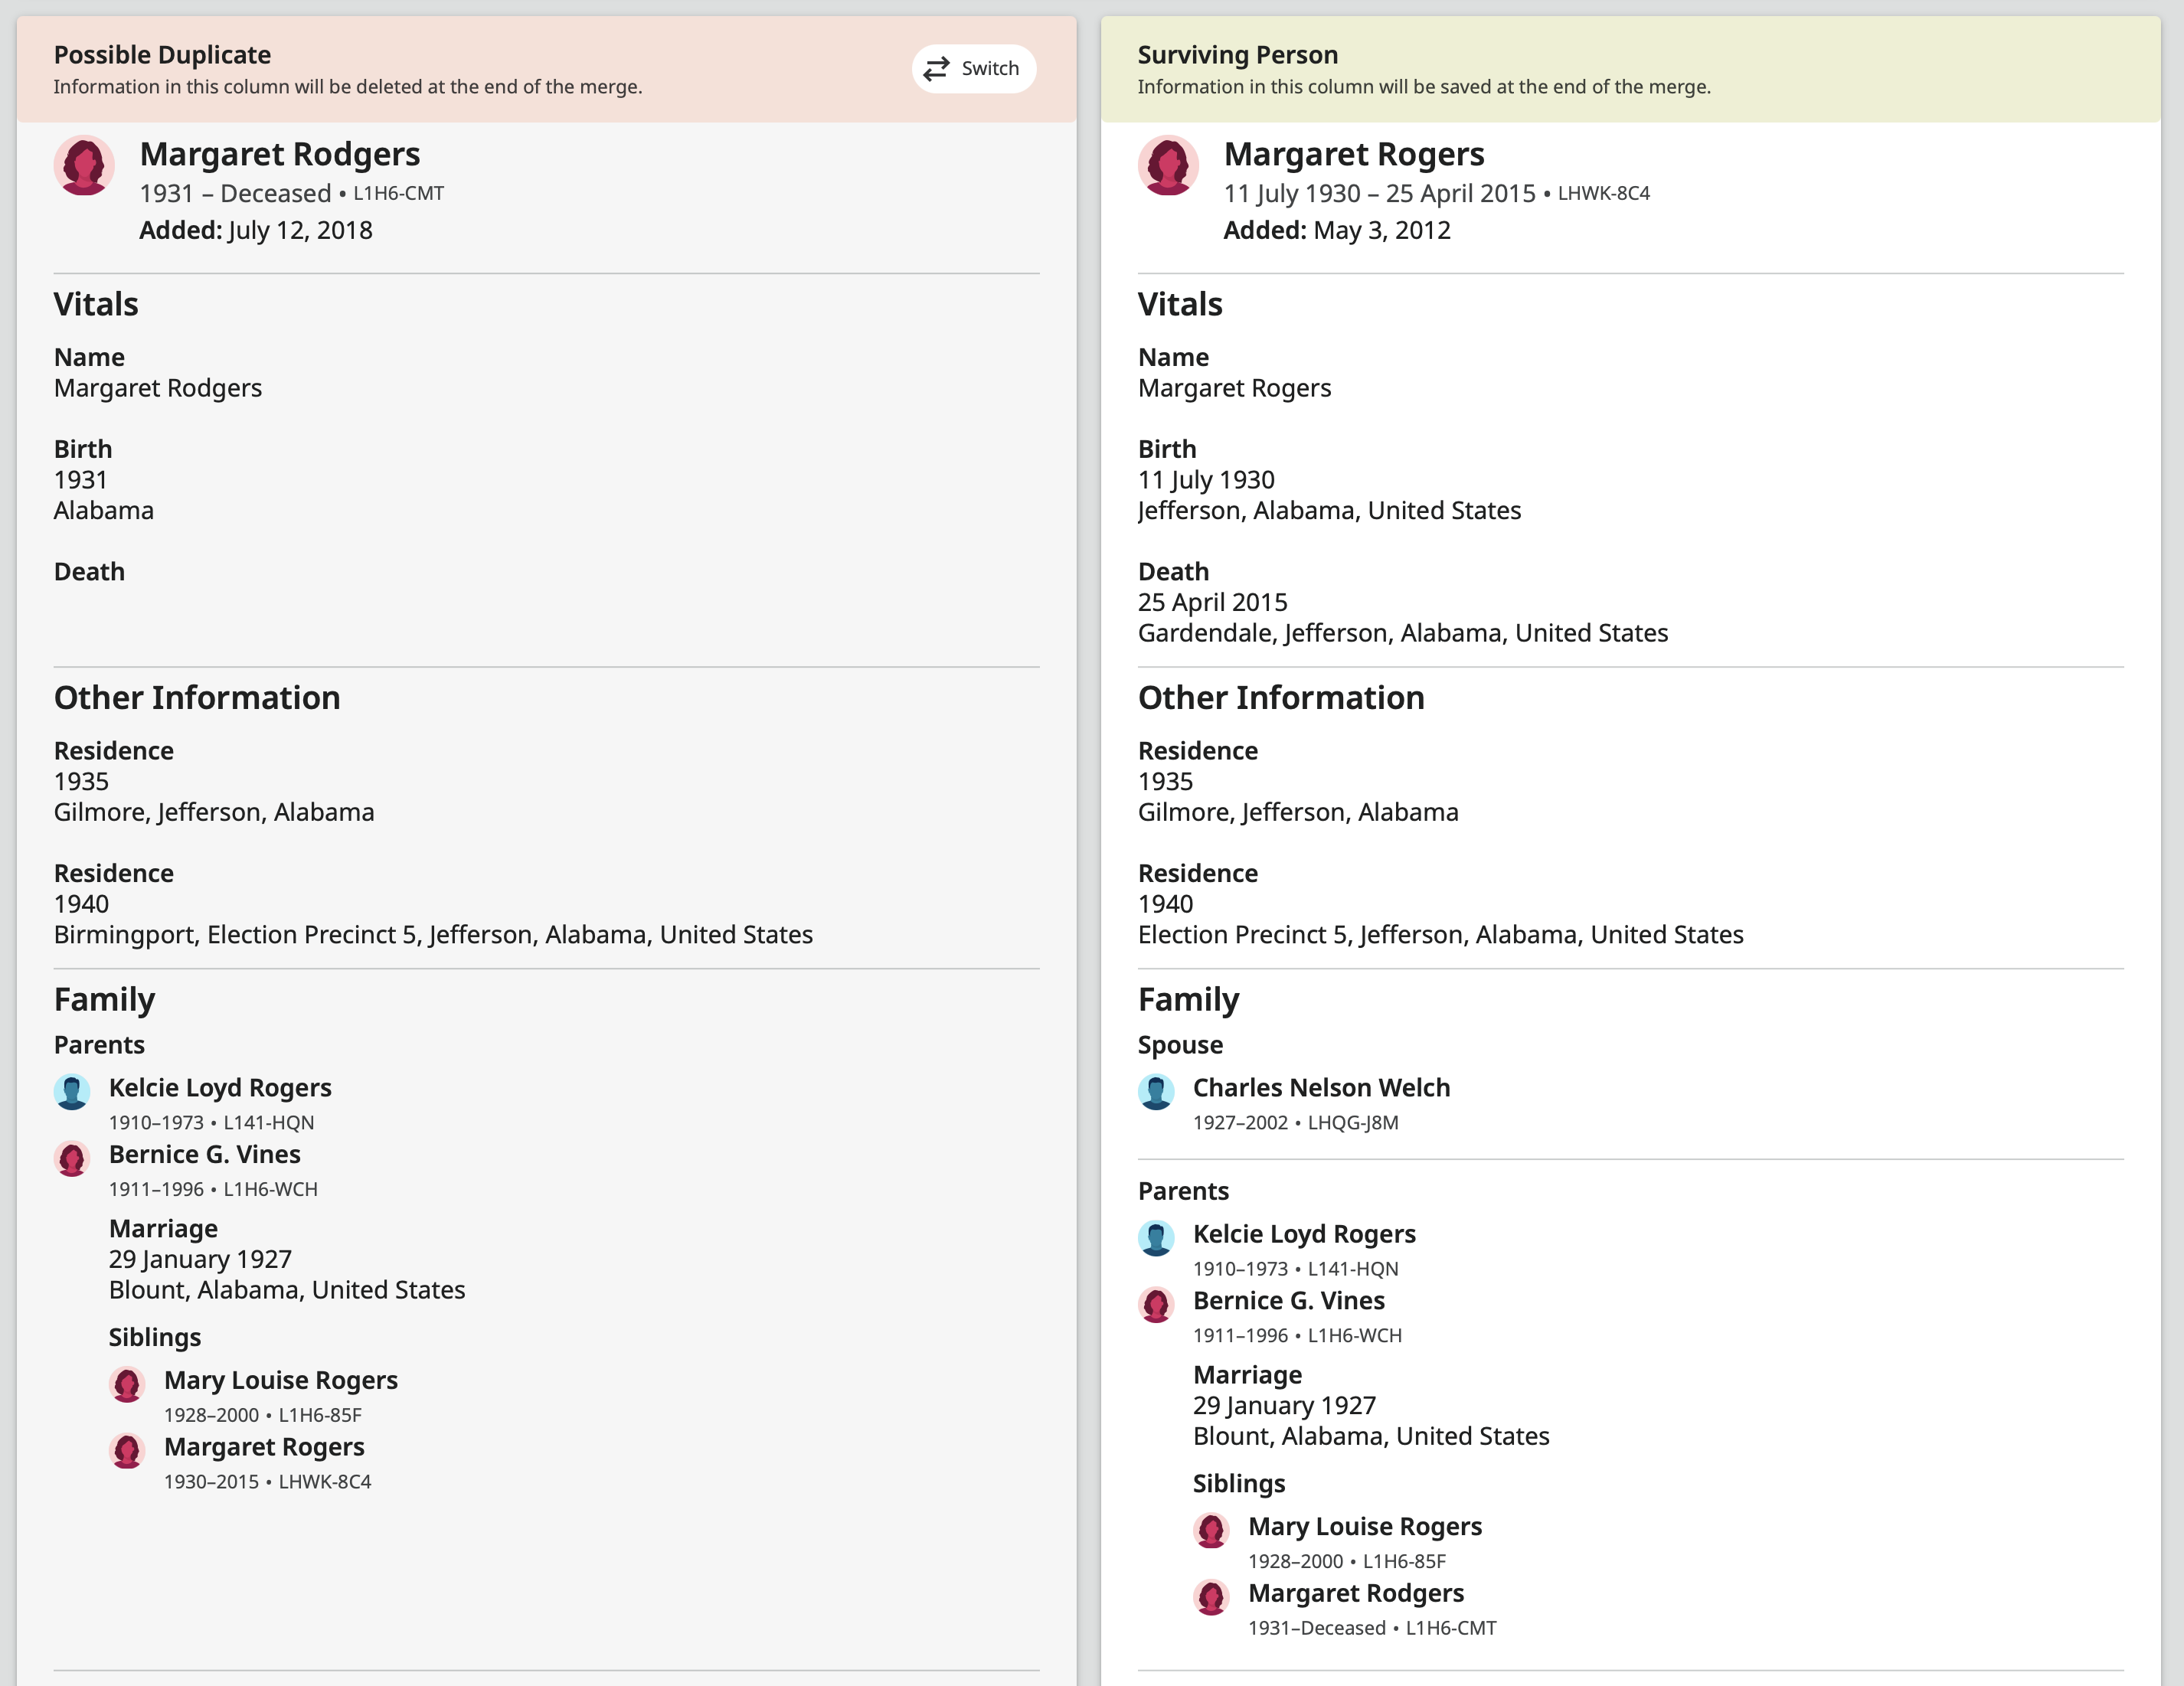Click Charles Nelson Welch spouse avatar

(1156, 1092)
